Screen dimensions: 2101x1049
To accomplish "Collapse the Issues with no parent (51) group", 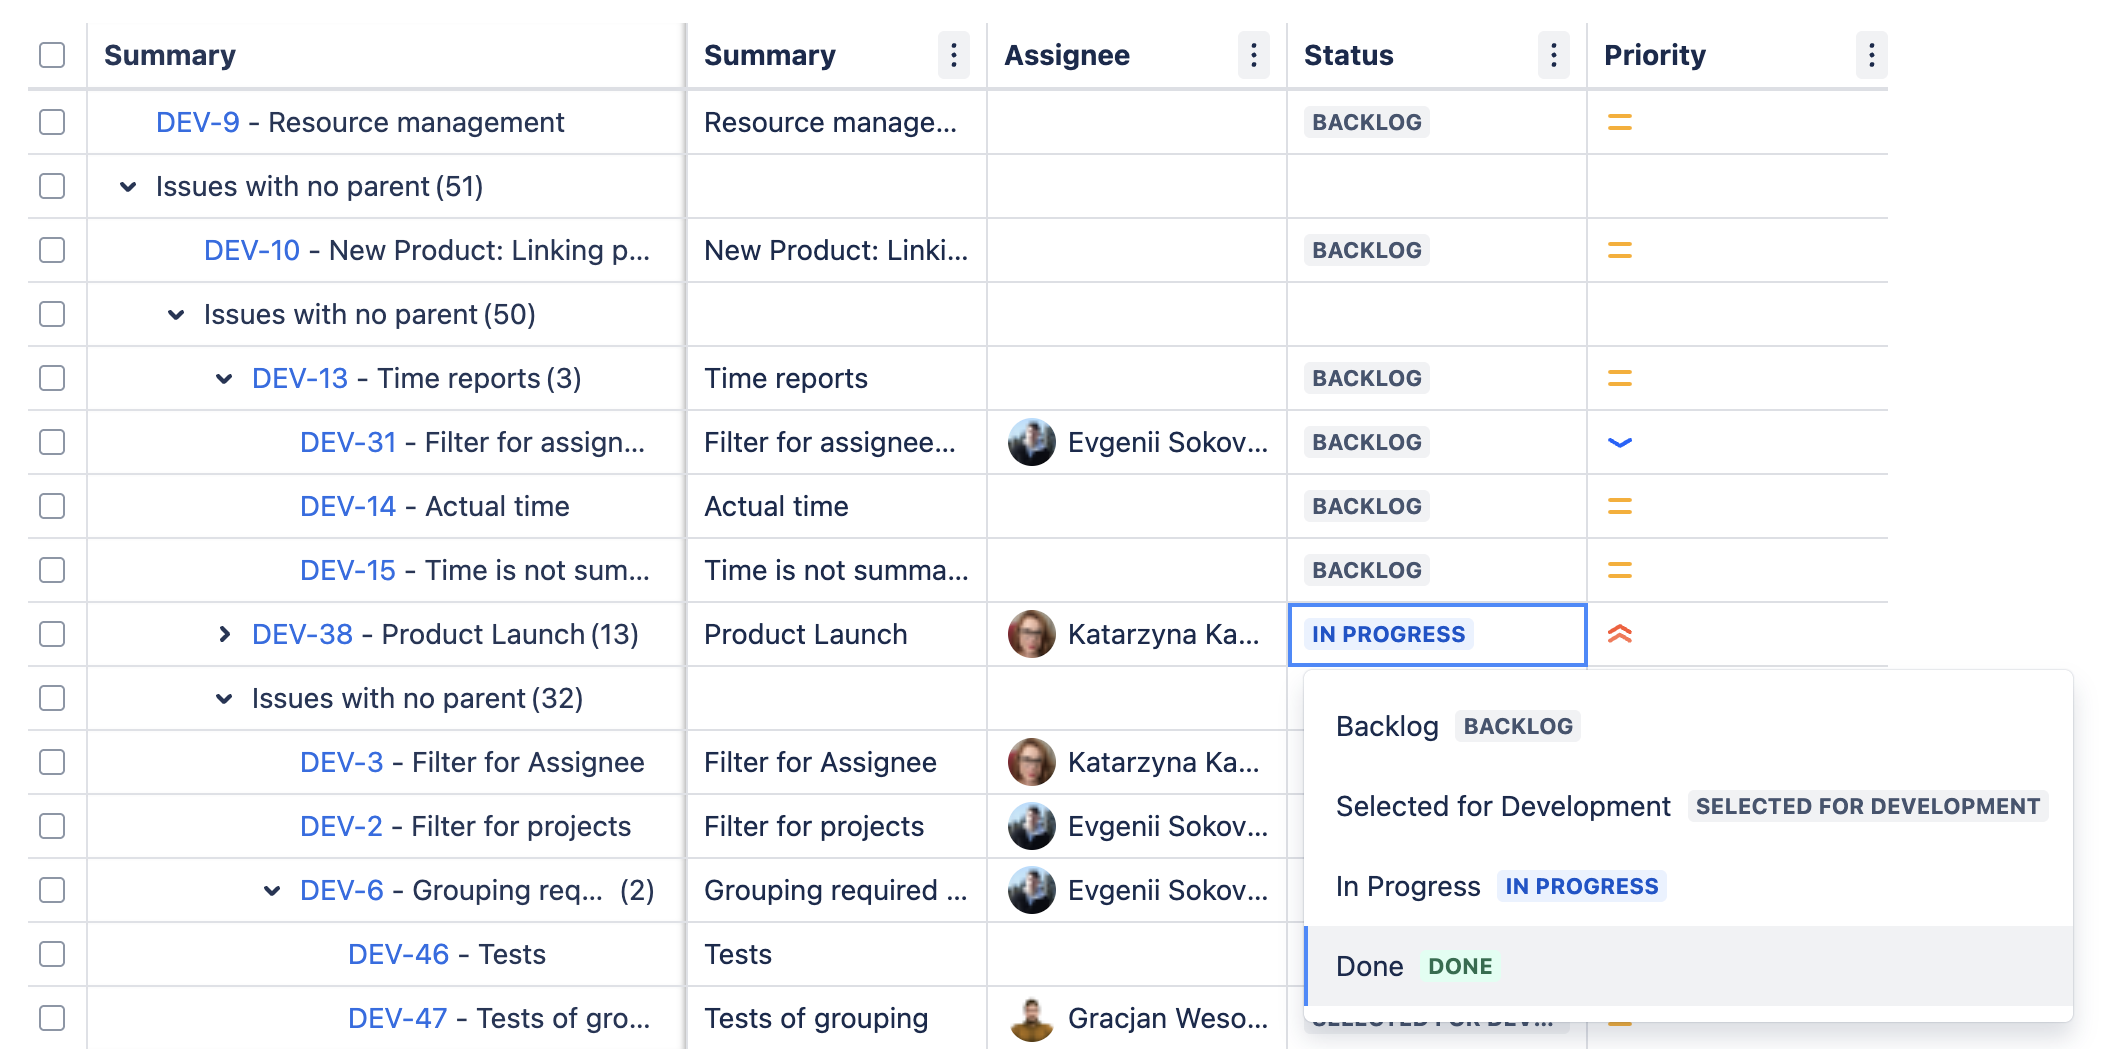I will point(128,186).
